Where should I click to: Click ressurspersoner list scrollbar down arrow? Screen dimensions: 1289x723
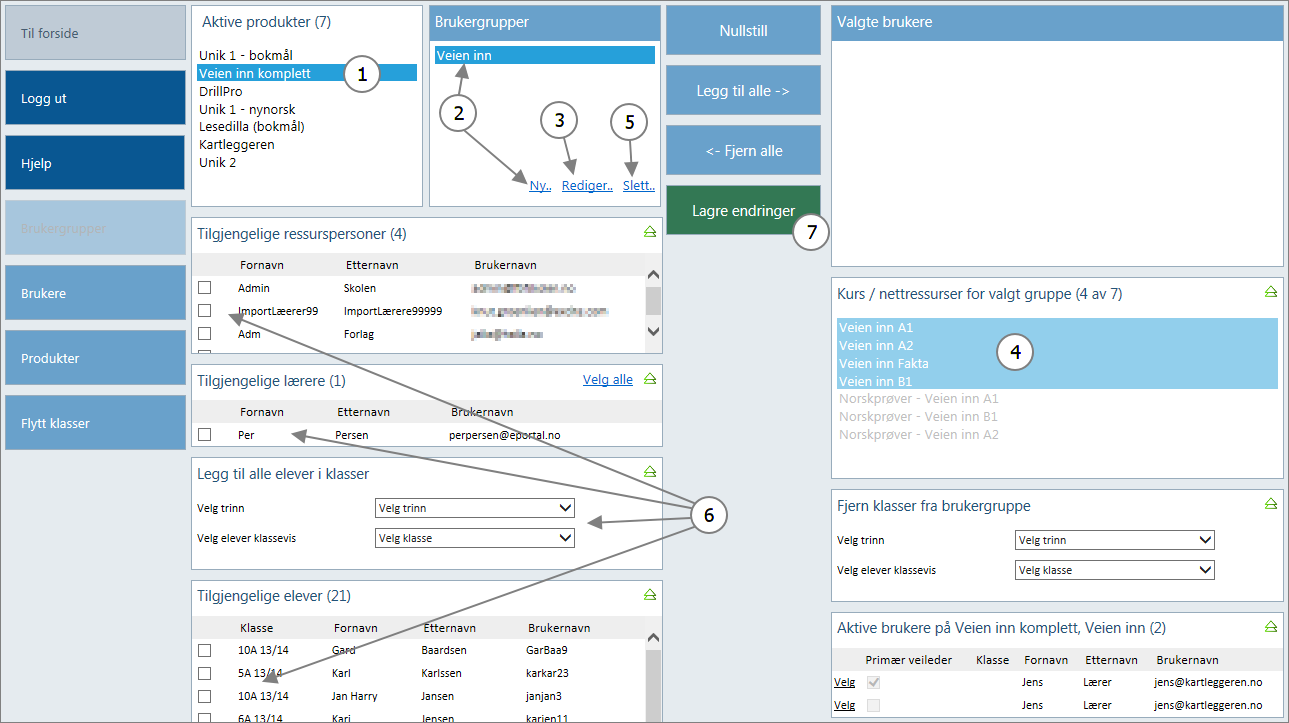[x=654, y=332]
